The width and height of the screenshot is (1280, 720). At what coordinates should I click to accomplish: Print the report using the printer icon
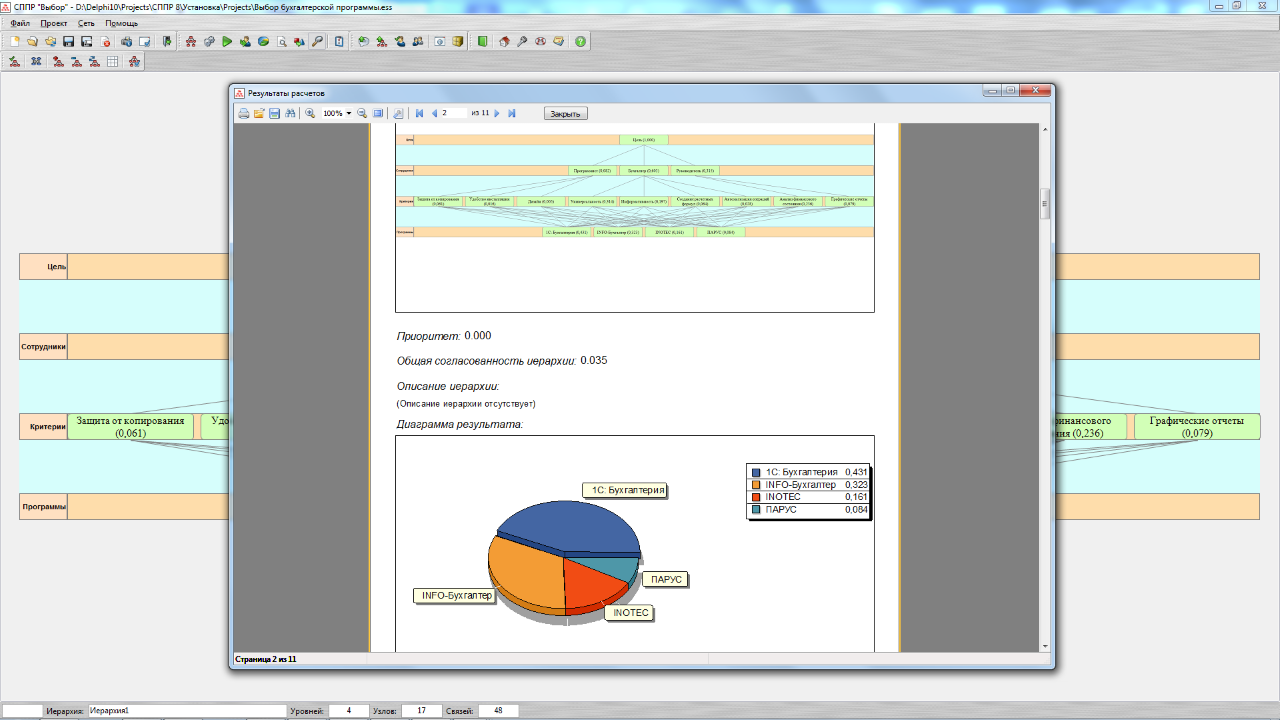pos(243,114)
